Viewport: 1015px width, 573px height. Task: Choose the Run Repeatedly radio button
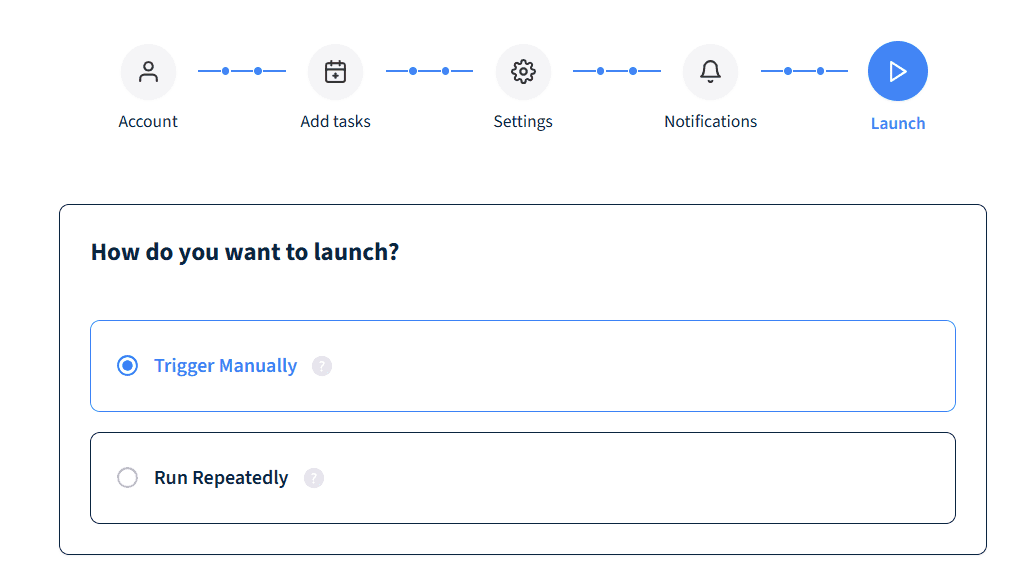[127, 478]
